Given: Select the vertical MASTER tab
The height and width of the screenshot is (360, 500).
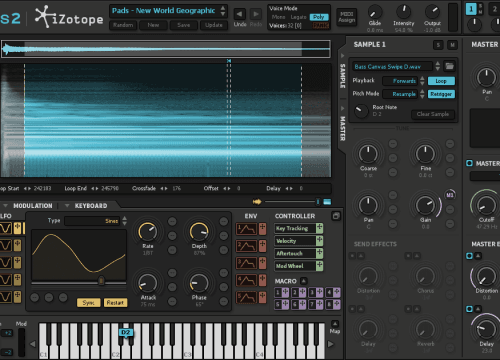Looking at the screenshot, I should 342,128.
